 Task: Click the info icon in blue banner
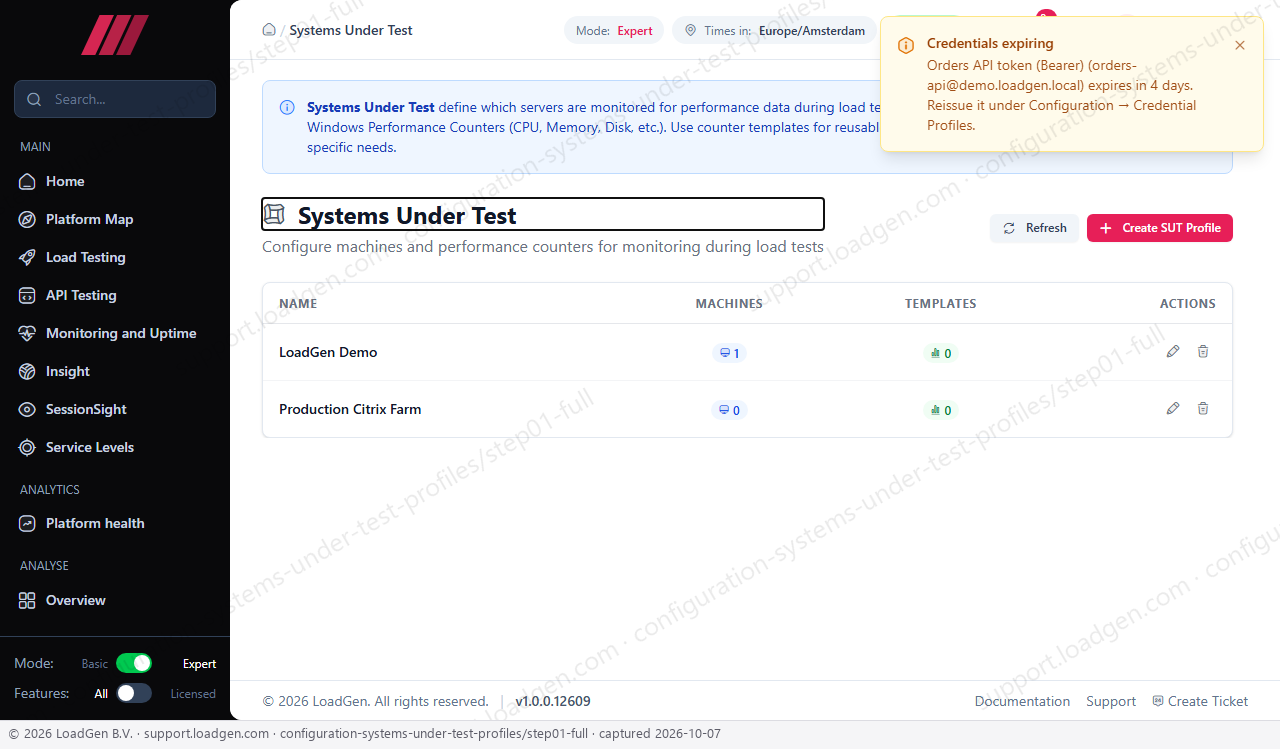point(287,107)
